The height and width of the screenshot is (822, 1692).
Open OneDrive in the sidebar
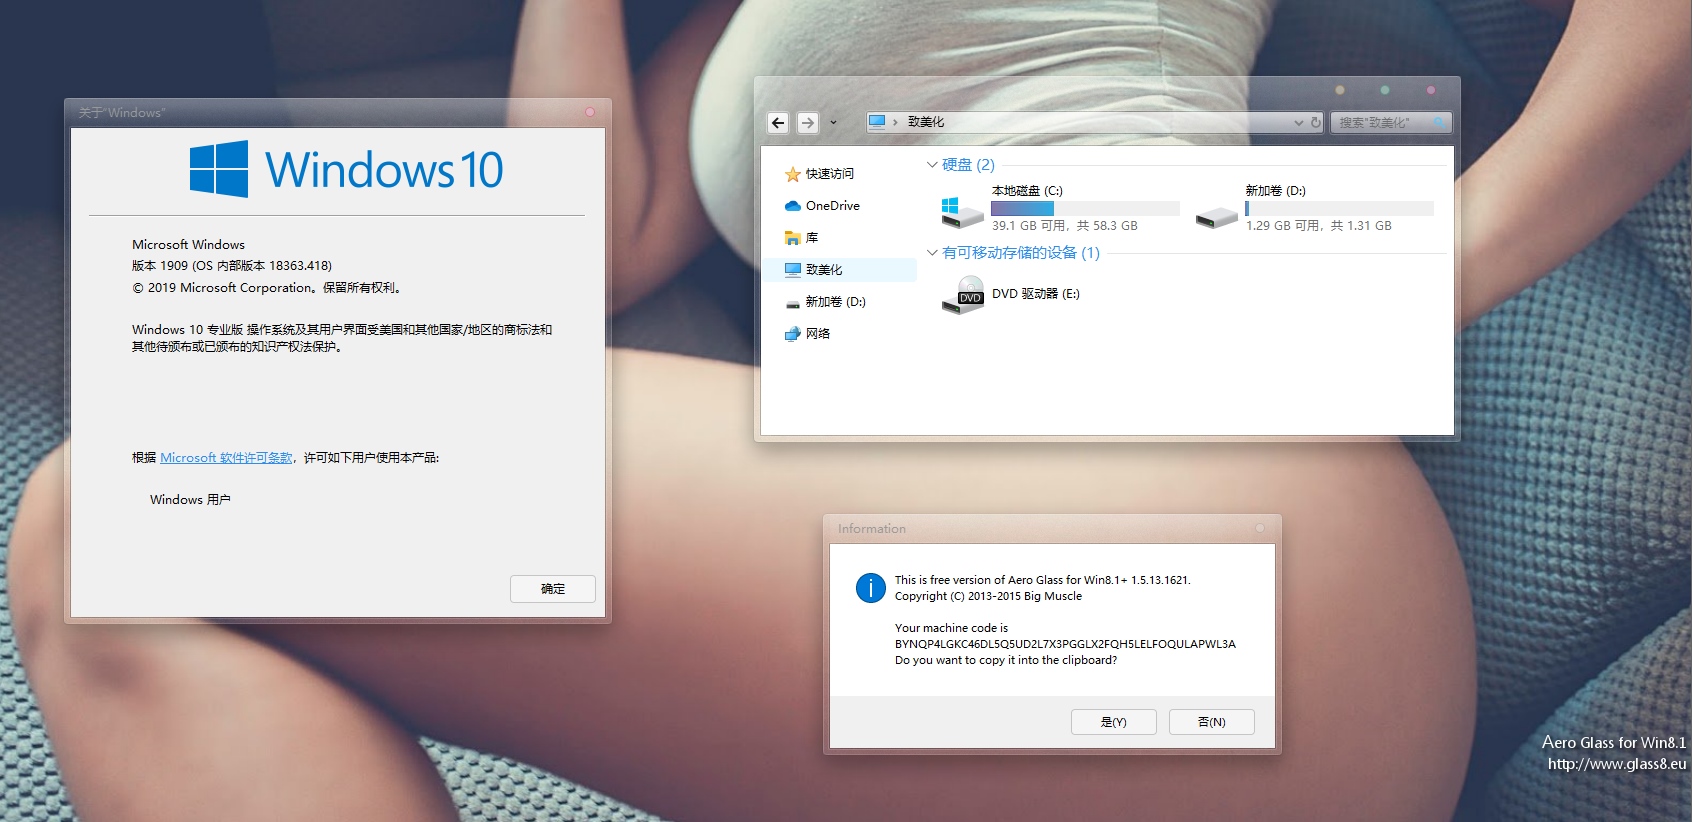coord(832,206)
